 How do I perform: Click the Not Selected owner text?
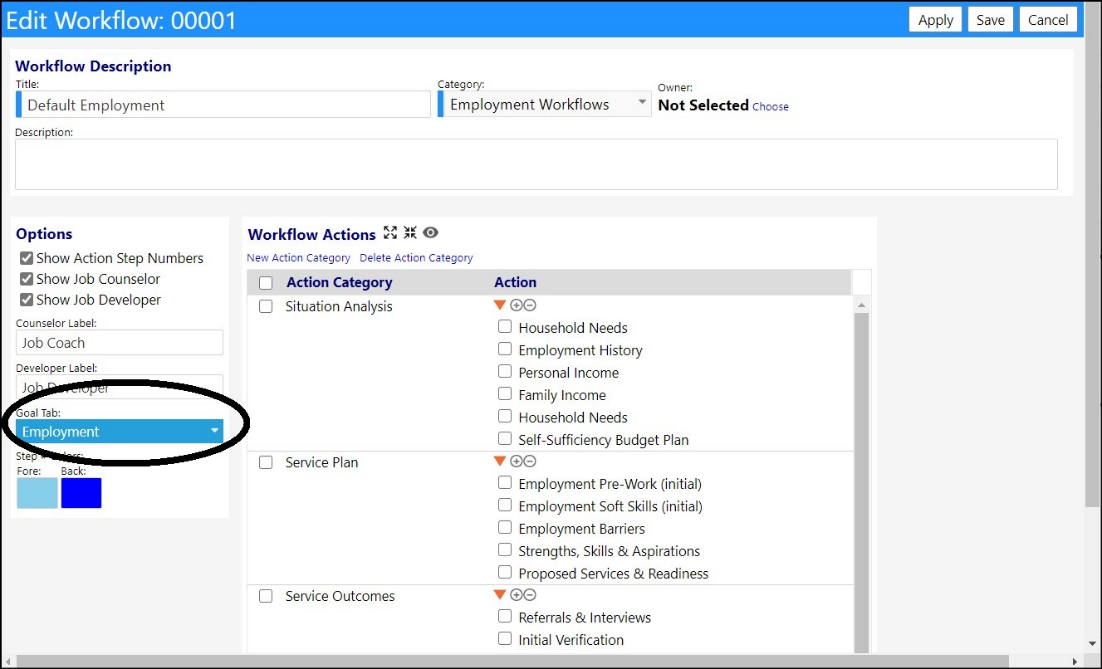(x=703, y=105)
